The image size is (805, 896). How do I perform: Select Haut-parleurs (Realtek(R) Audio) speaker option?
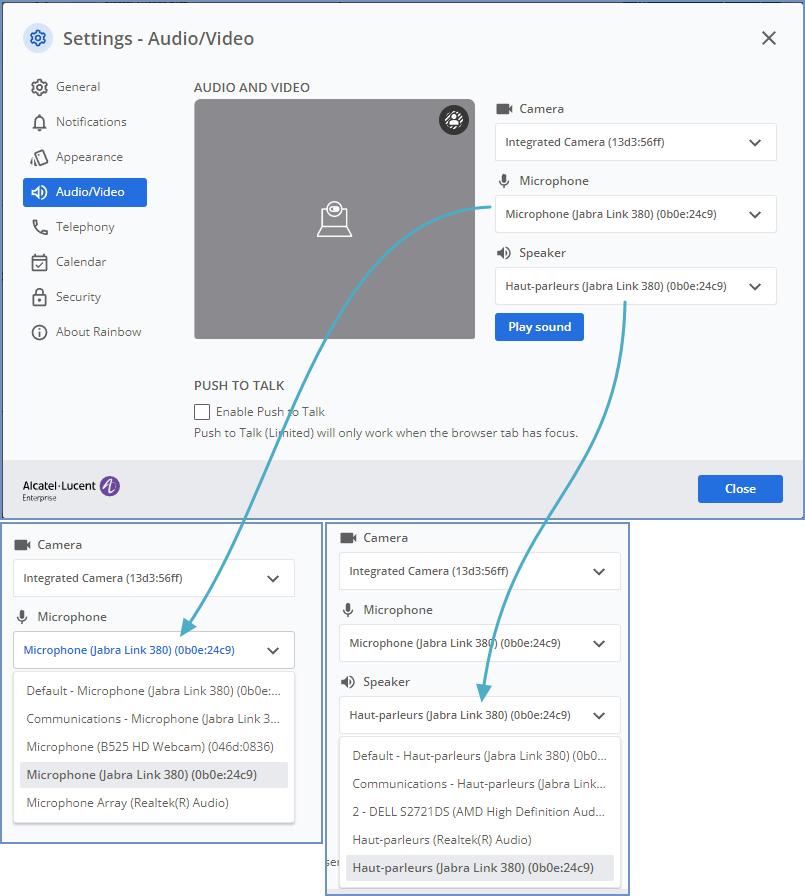pos(442,840)
